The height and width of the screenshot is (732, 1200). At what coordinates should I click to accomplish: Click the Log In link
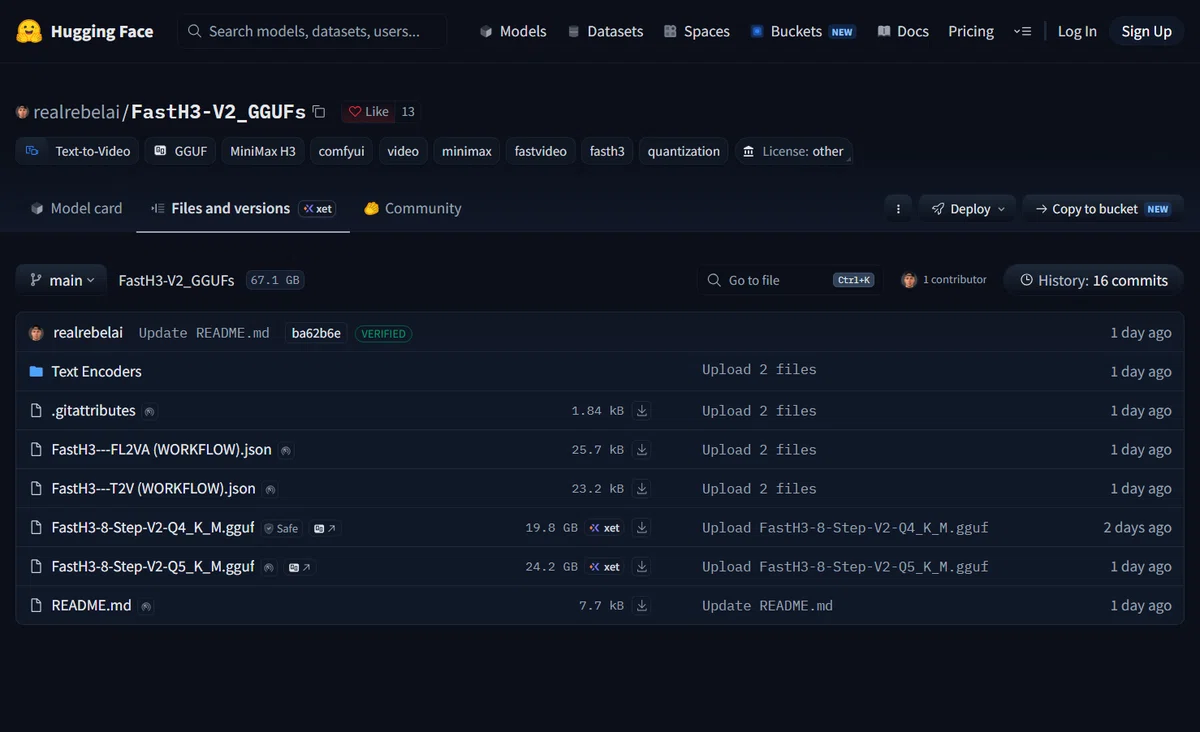(x=1077, y=31)
